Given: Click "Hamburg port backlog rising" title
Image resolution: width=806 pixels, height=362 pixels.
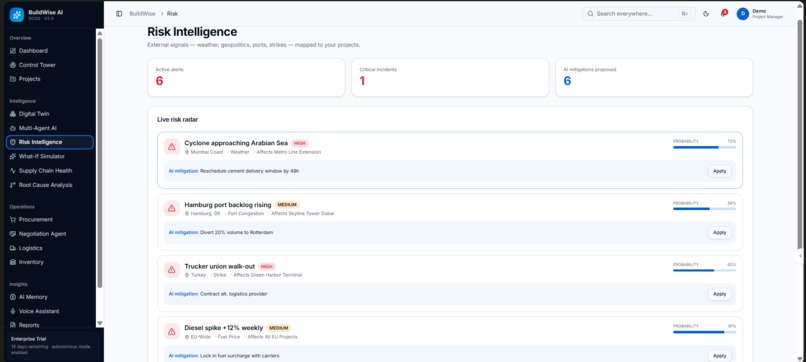Looking at the screenshot, I should [x=228, y=205].
